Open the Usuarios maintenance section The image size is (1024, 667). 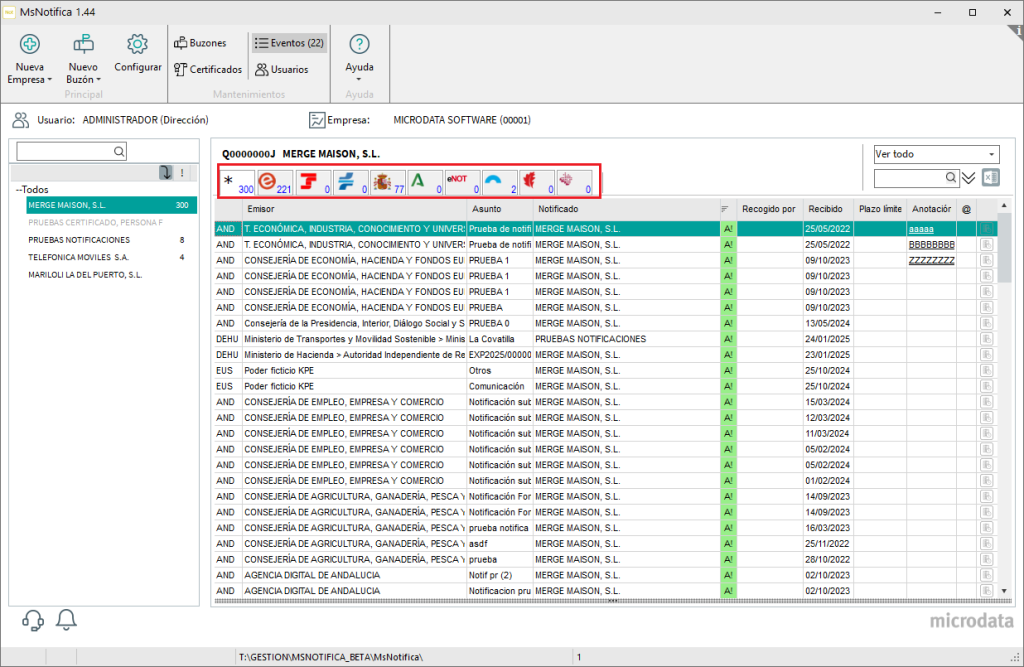pos(281,69)
